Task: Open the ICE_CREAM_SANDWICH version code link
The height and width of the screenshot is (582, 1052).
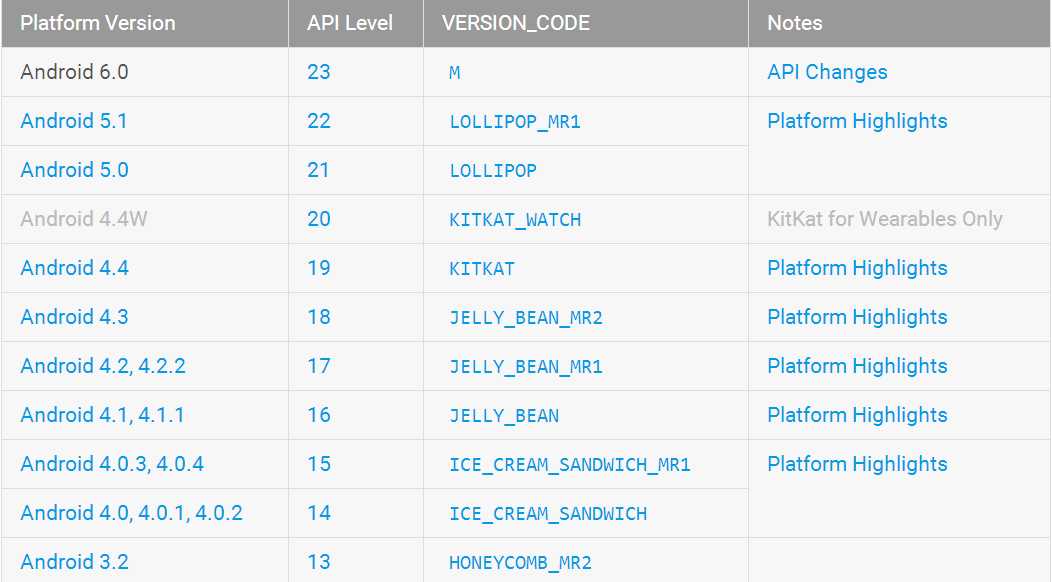Action: 548,514
